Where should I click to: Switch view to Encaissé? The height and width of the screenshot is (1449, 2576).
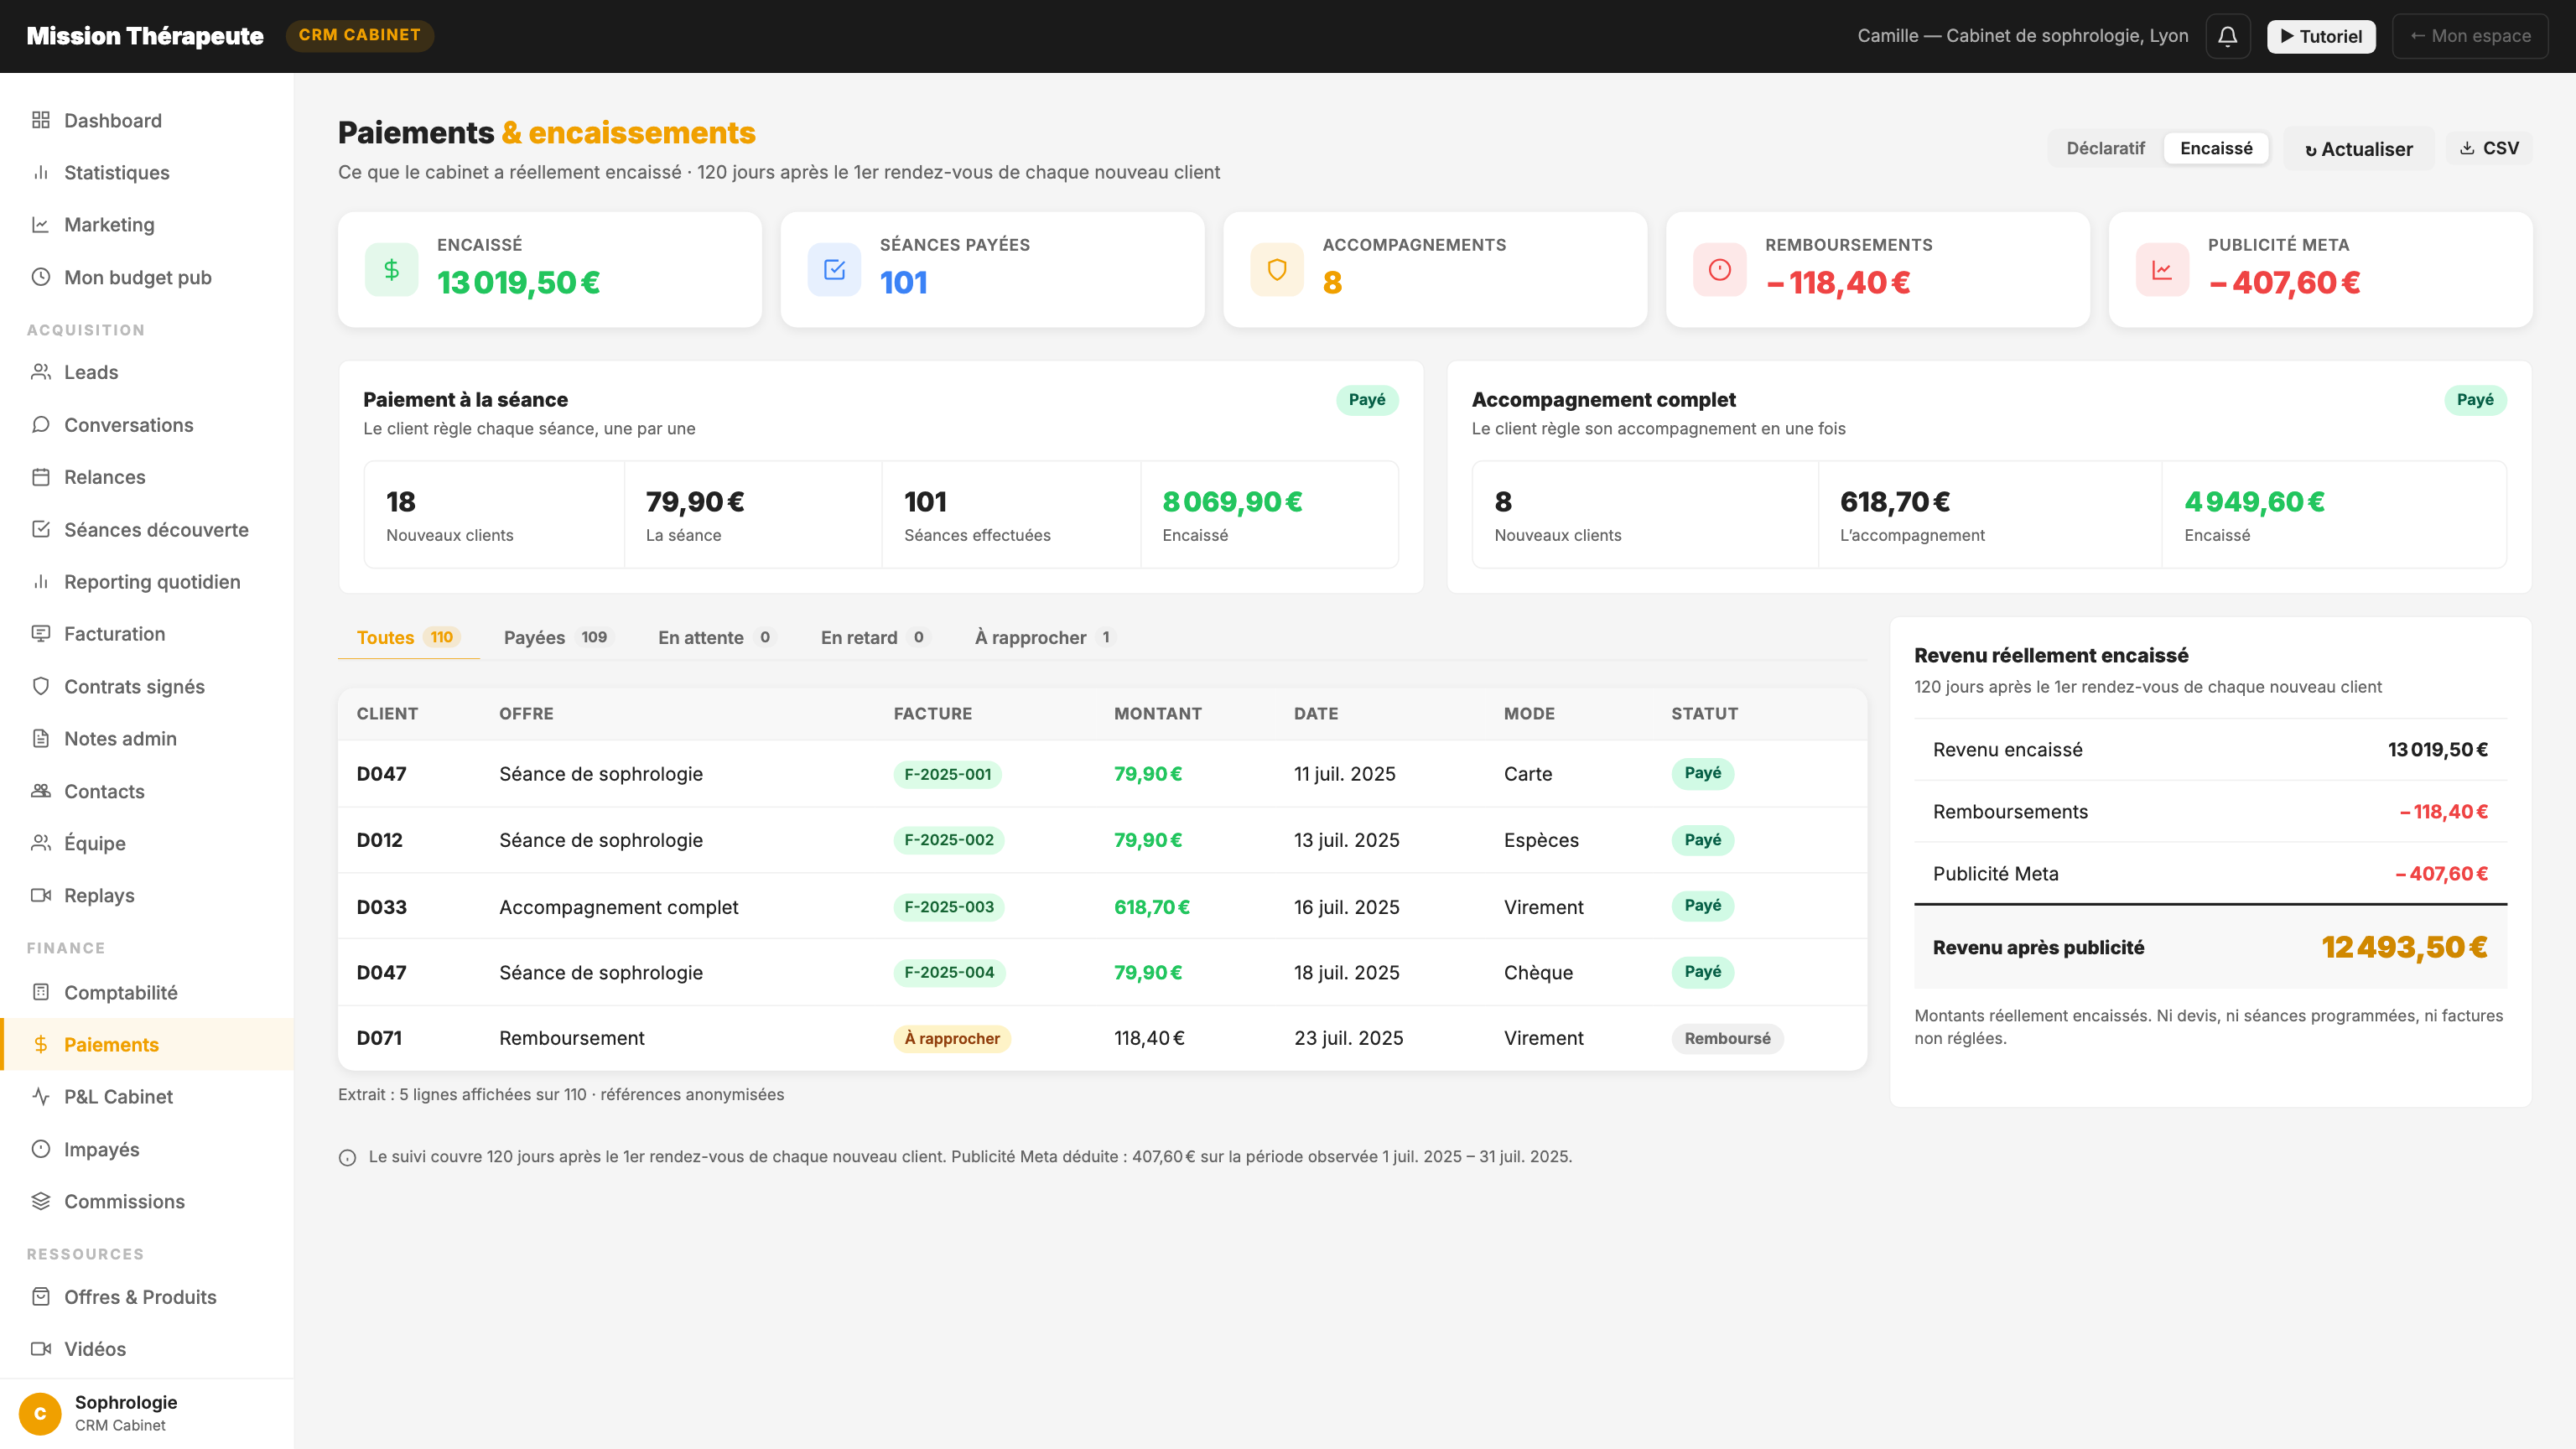coord(2216,148)
